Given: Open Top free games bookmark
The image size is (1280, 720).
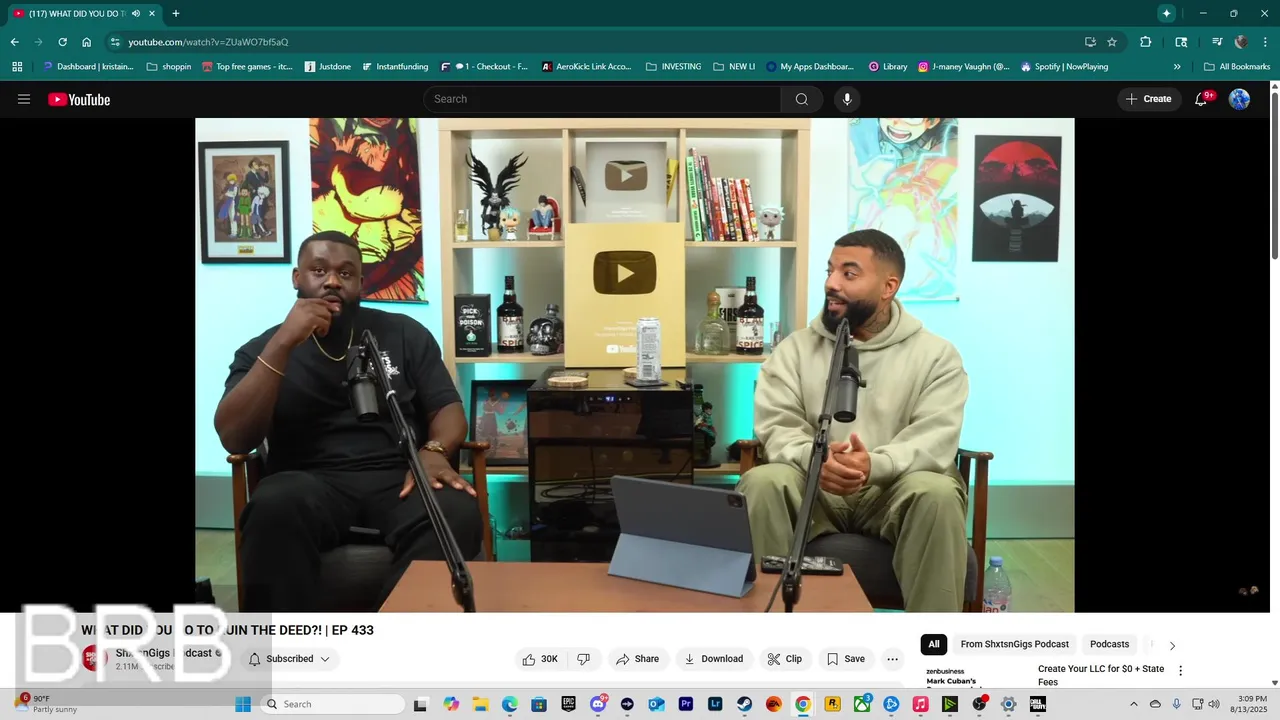Looking at the screenshot, I should point(247,67).
